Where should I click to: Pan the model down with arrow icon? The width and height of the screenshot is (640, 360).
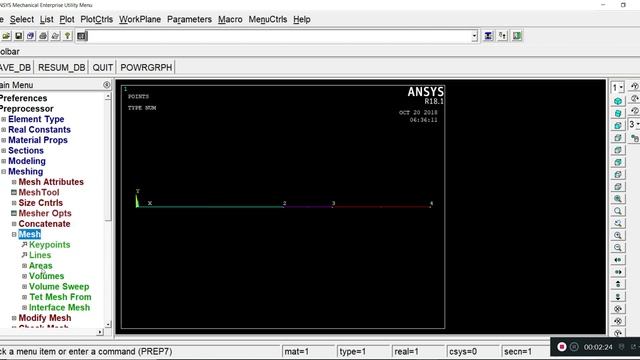click(x=618, y=297)
